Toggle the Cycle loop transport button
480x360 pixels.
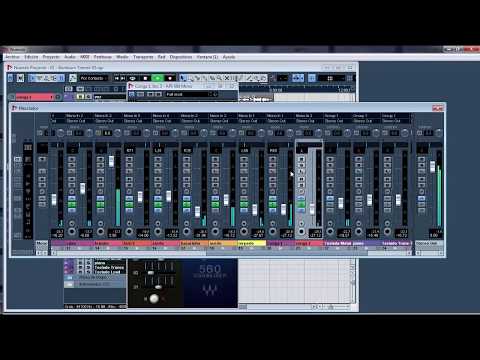pos(133,78)
